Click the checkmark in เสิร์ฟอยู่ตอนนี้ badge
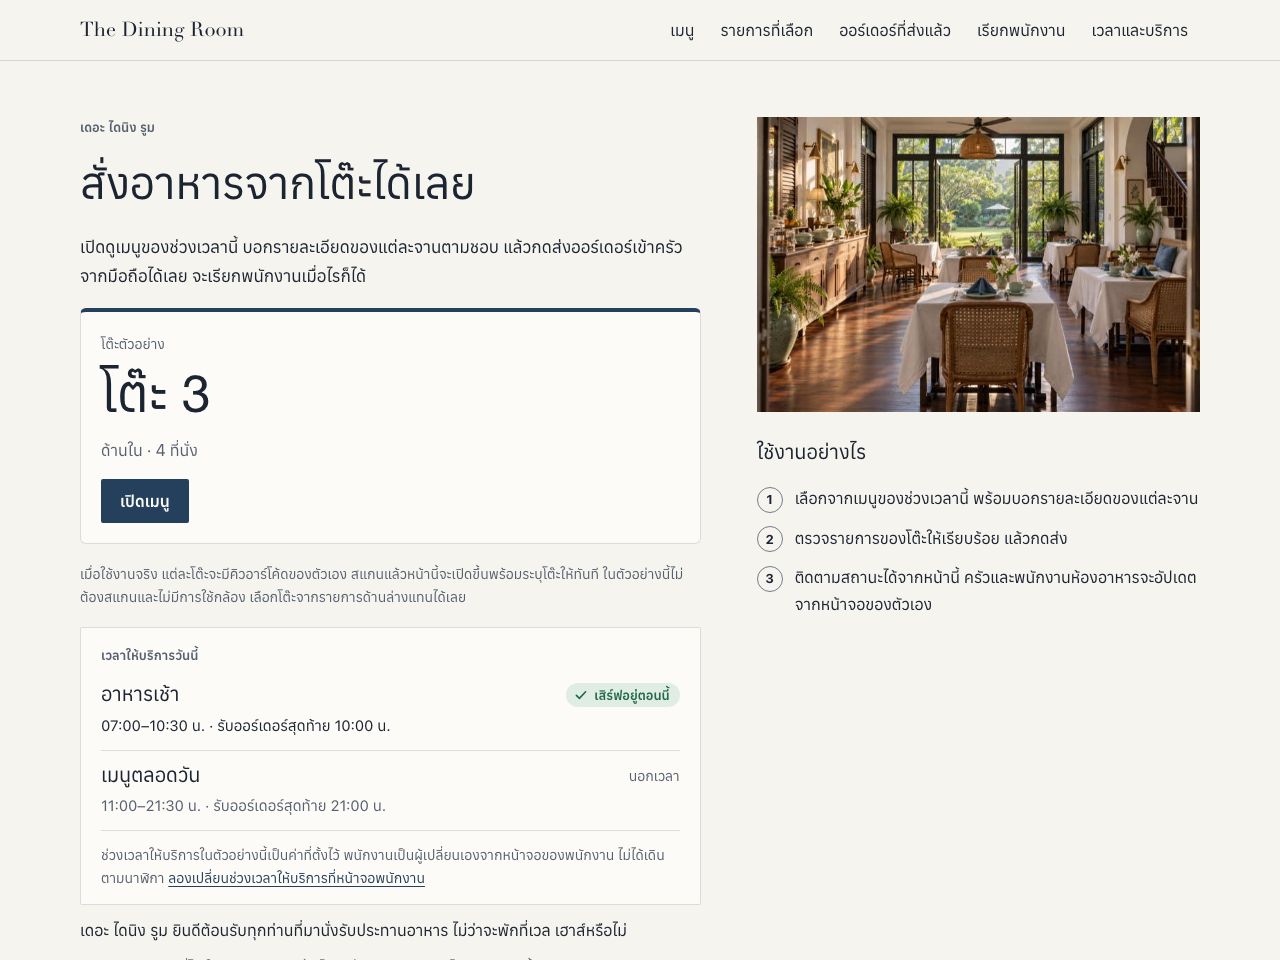Image resolution: width=1280 pixels, height=960 pixels. 581,695
